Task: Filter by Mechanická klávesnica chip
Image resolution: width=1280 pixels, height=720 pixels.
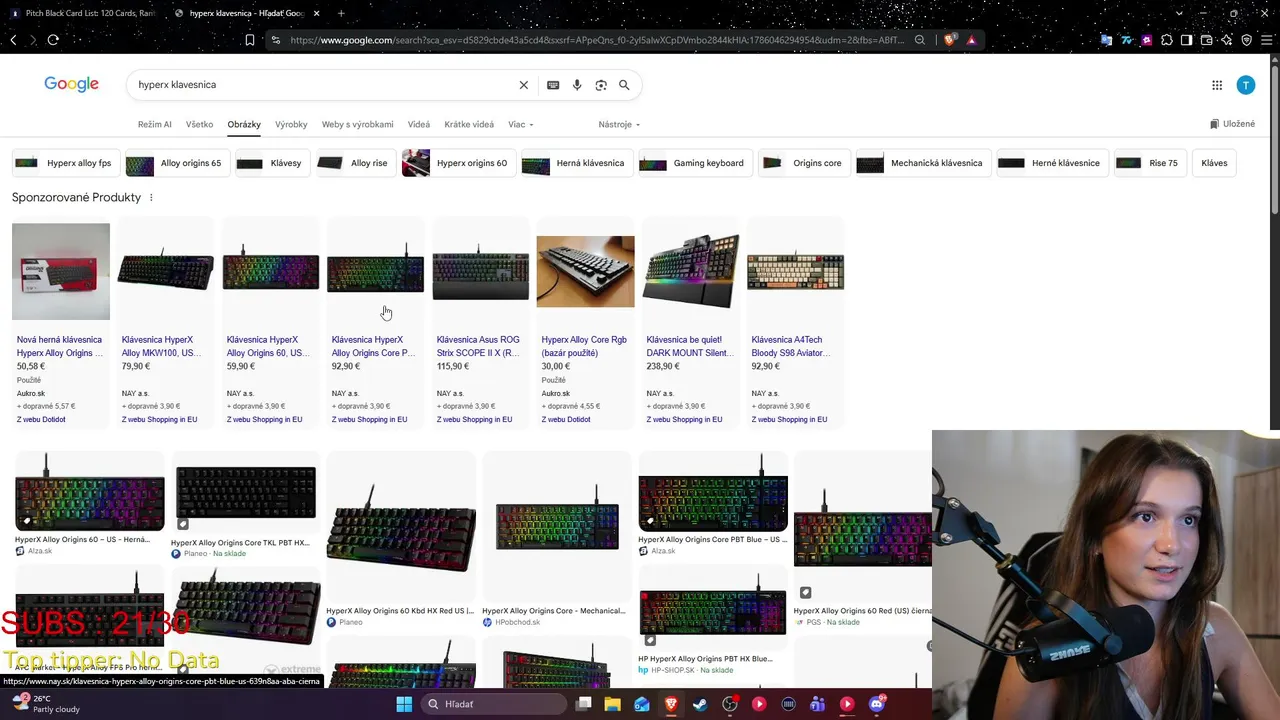Action: (x=924, y=163)
